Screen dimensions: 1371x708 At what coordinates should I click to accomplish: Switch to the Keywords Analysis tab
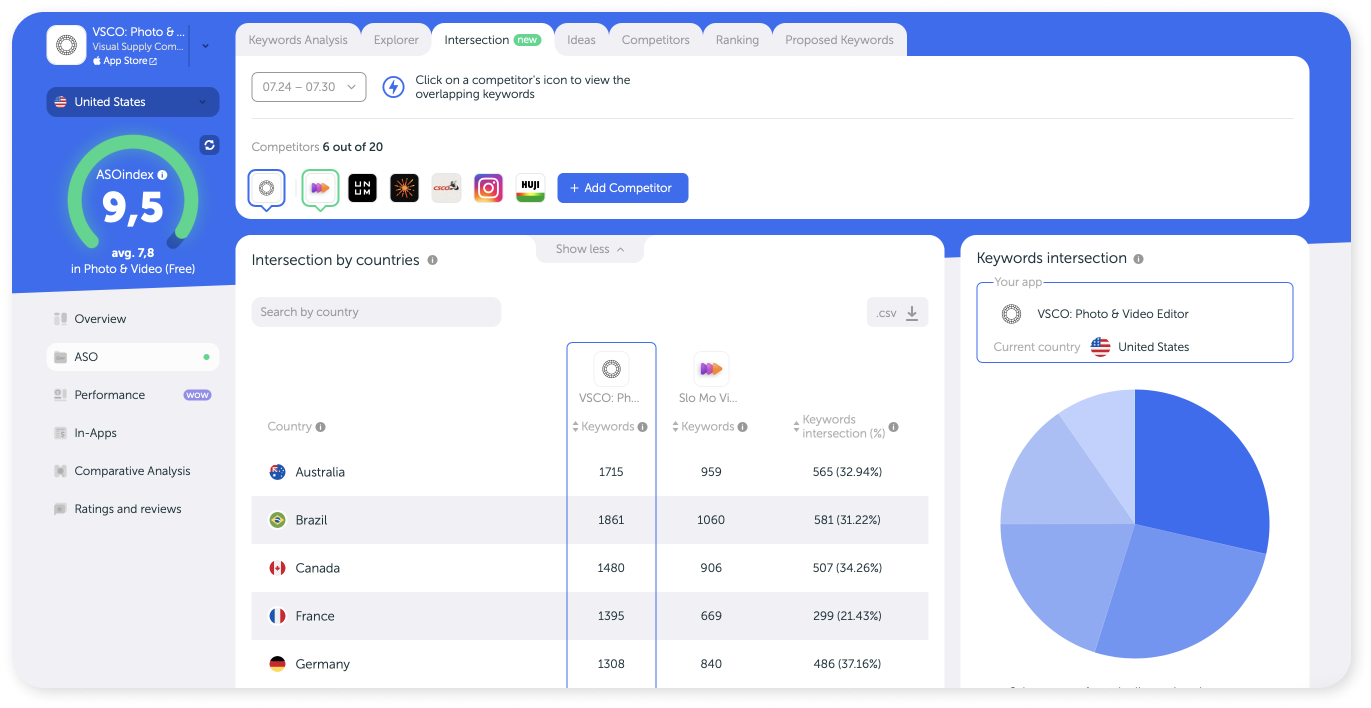click(298, 40)
